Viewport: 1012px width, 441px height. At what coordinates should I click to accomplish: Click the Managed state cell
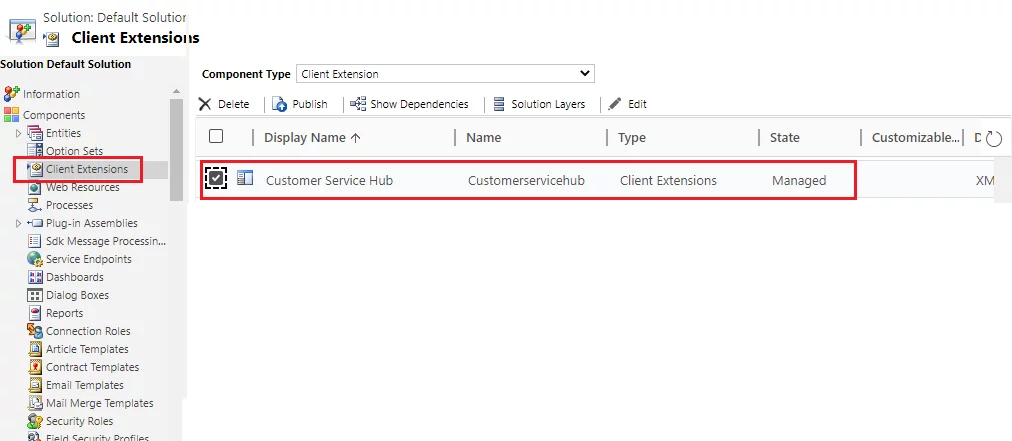pyautogui.click(x=799, y=181)
